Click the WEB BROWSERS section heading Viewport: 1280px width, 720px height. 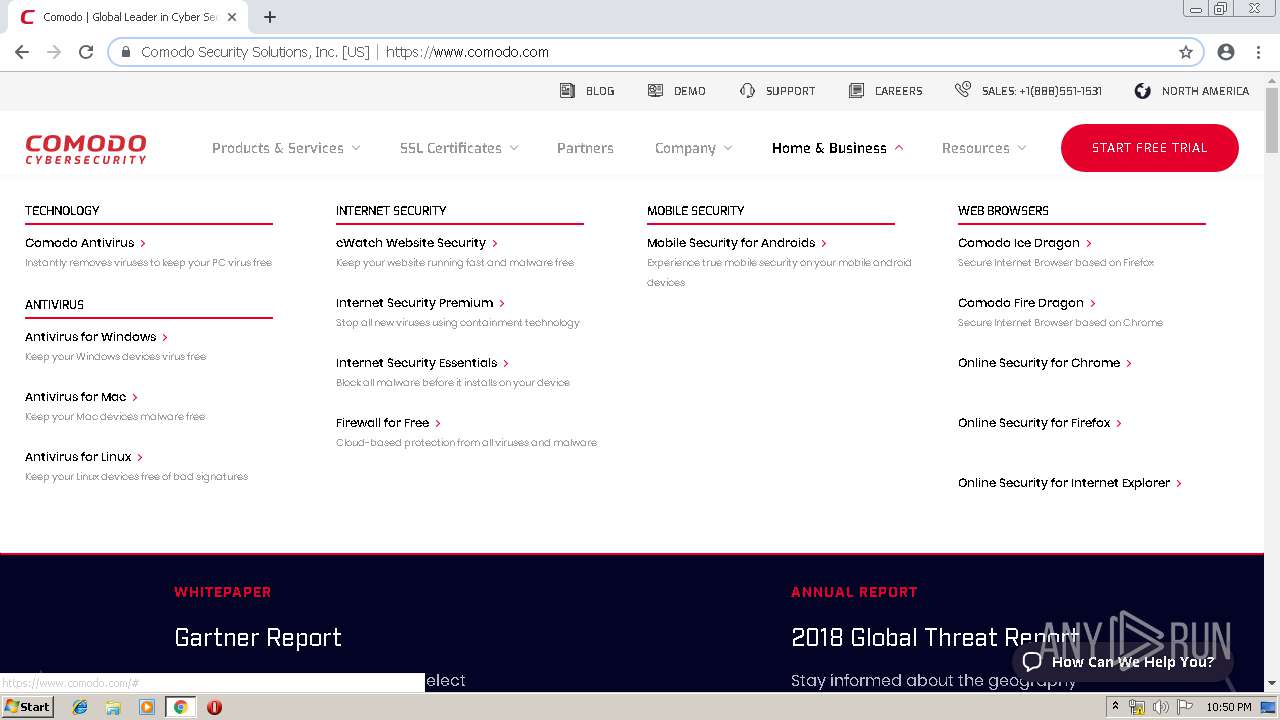(x=1003, y=210)
